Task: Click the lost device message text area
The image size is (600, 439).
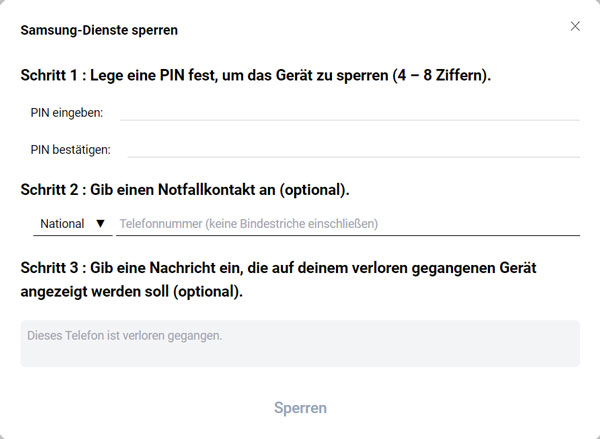Action: click(300, 343)
